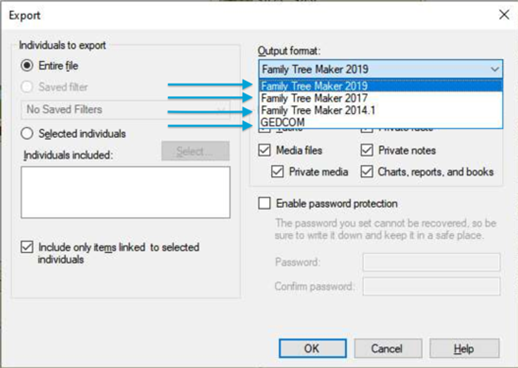Toggle the Private media checkbox
The height and width of the screenshot is (368, 518).
coord(277,172)
